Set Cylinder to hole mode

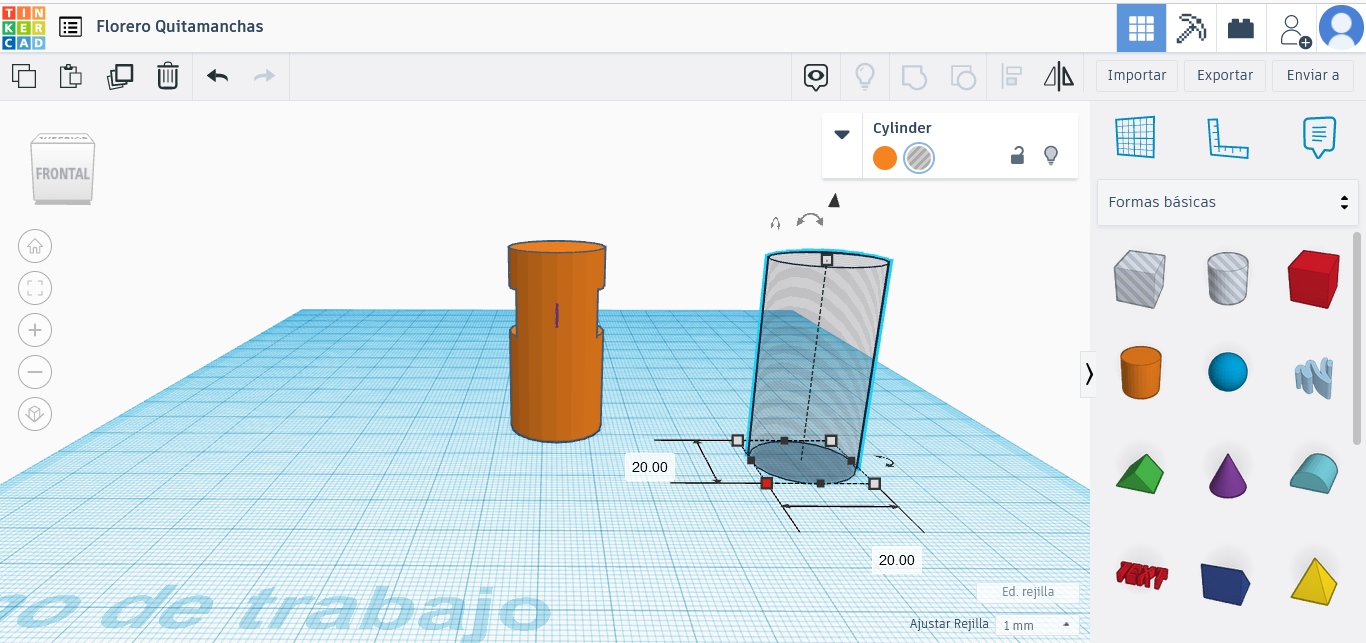(x=919, y=157)
